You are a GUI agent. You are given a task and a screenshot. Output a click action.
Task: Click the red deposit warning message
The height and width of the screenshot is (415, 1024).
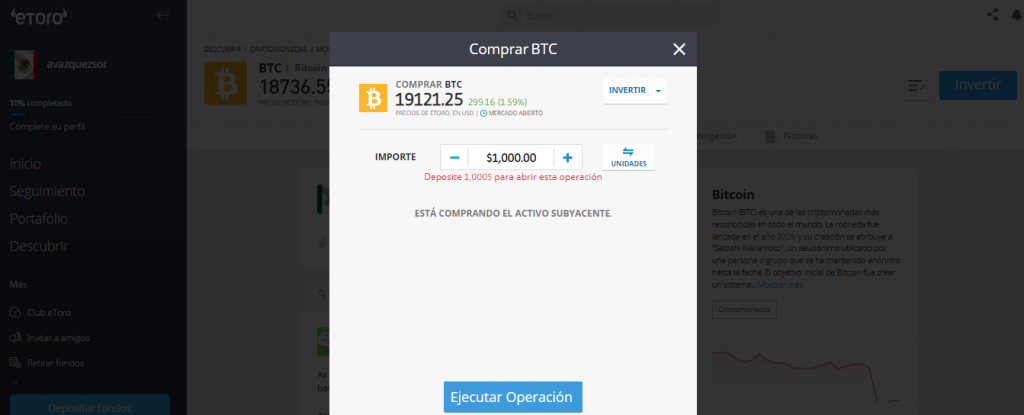tap(513, 177)
